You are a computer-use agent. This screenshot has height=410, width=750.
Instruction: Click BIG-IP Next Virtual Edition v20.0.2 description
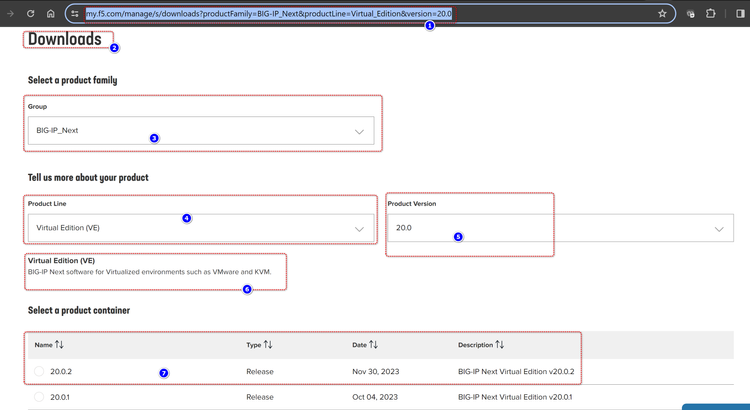pos(516,371)
